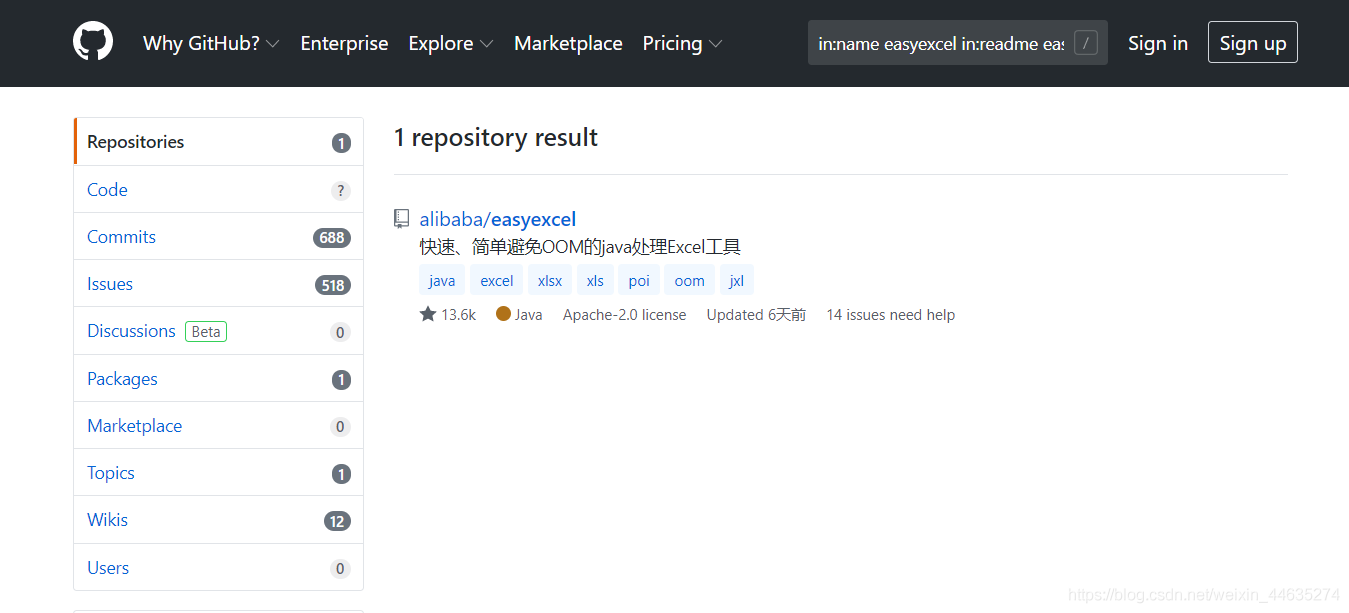Click the slash shortcut icon in search box
The height and width of the screenshot is (613, 1349).
(x=1085, y=43)
